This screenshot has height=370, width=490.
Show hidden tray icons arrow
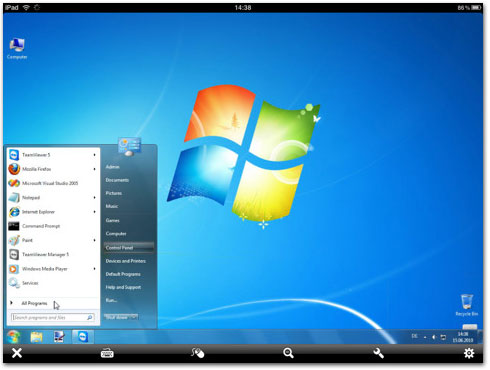pyautogui.click(x=425, y=337)
